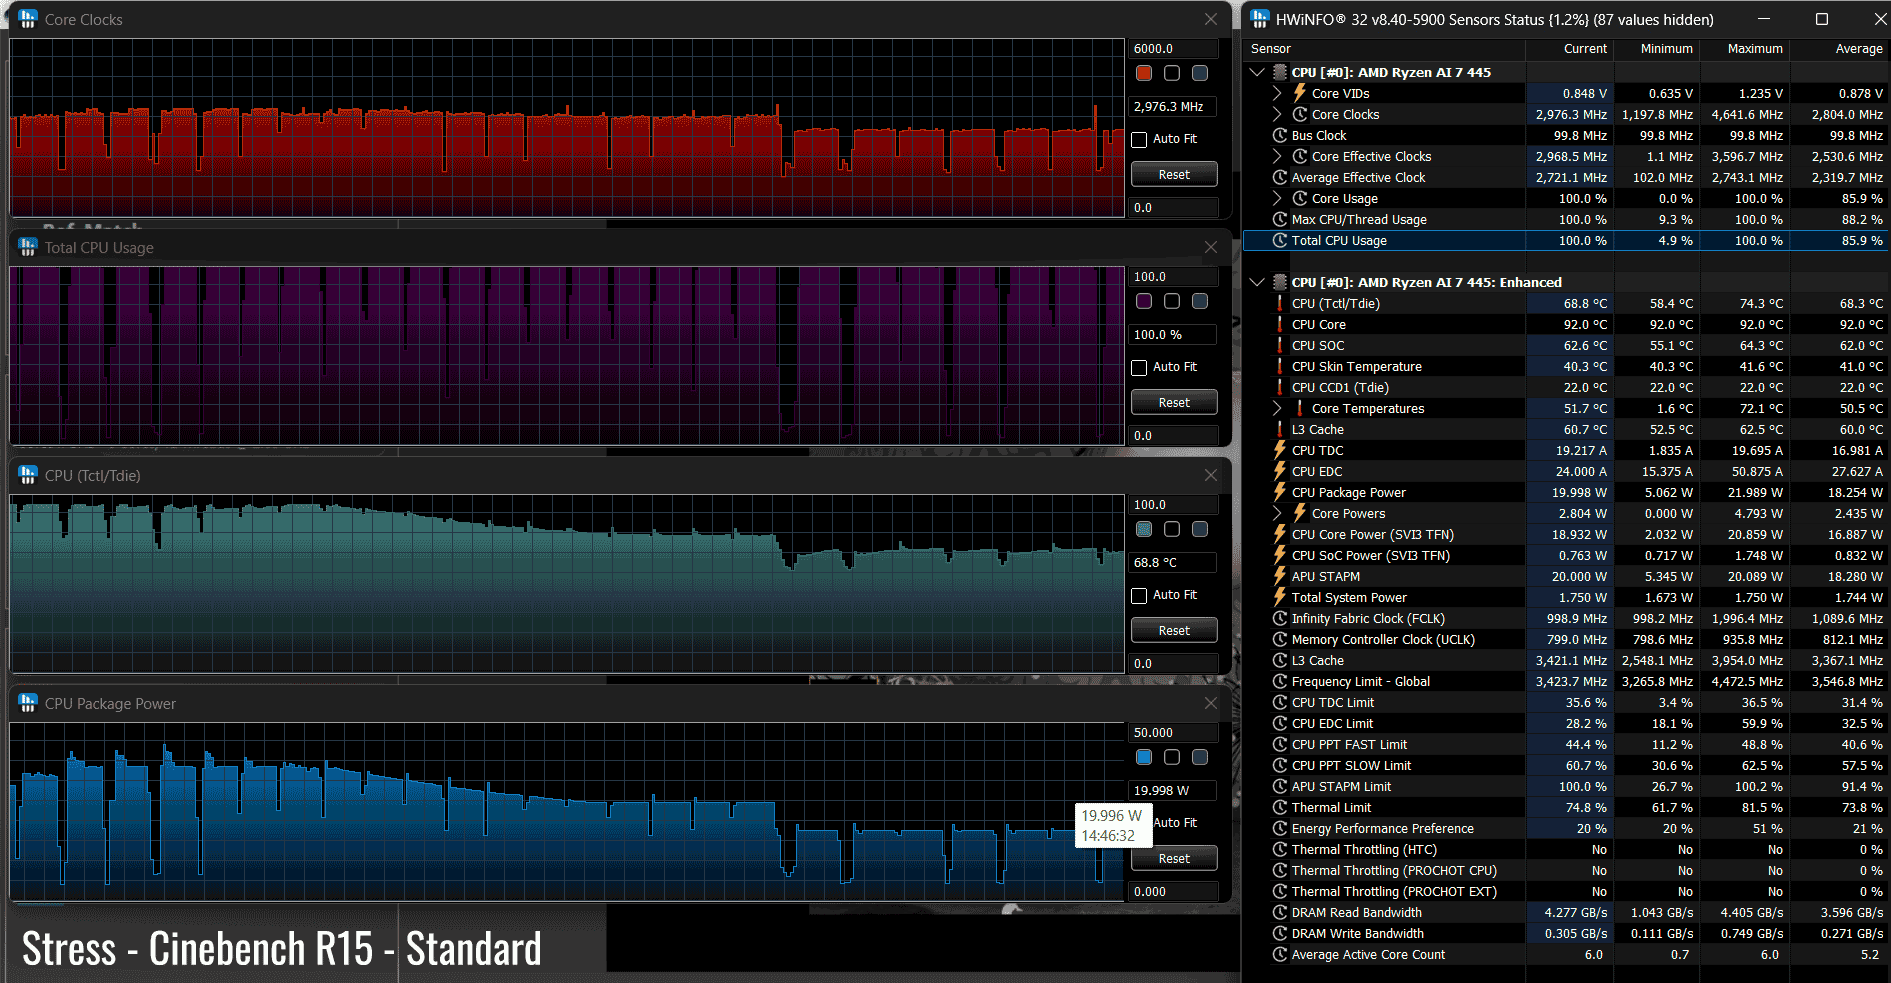The image size is (1891, 983).
Task: Click the icon for Energy Performance Preference
Action: tap(1279, 828)
